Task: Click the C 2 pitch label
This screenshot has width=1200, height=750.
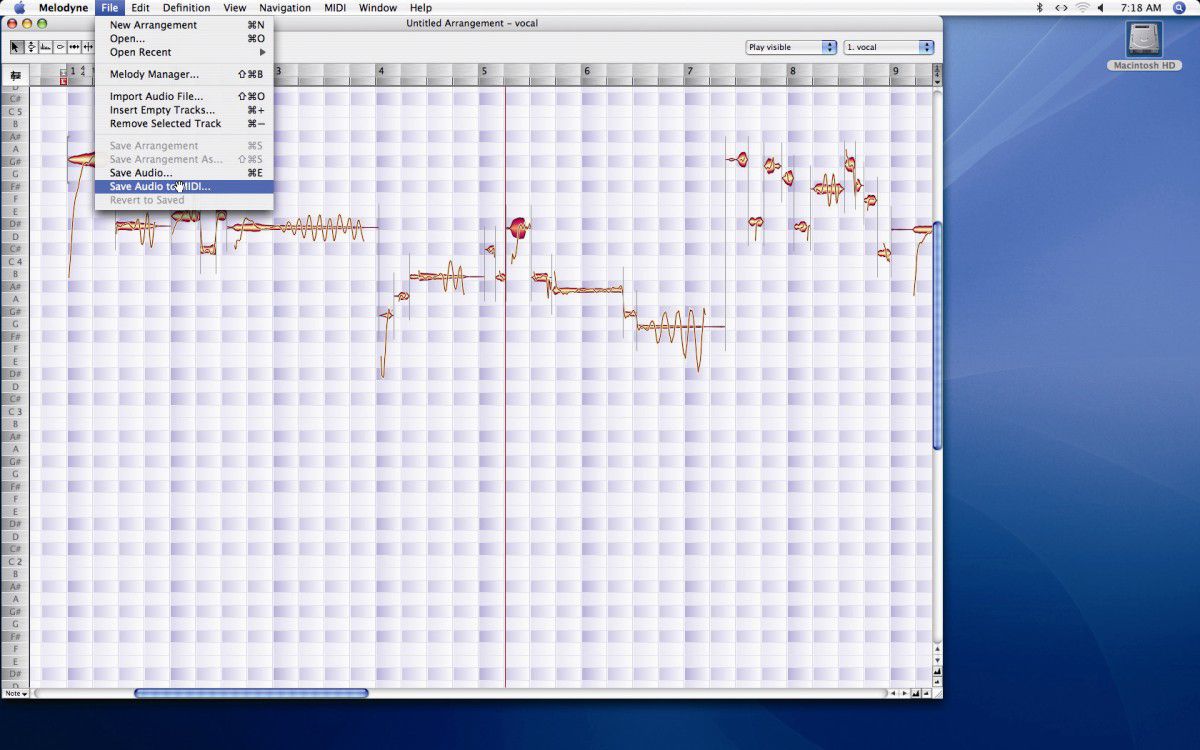Action: pos(15,561)
